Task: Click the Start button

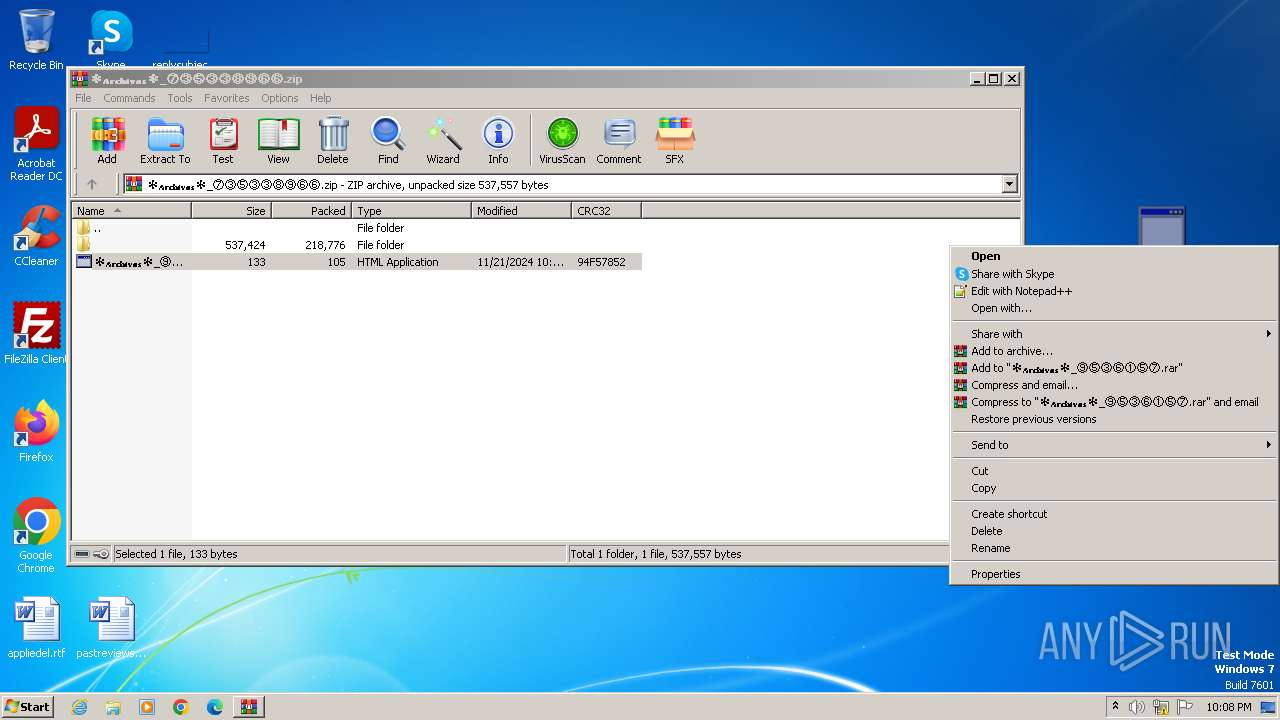Action: click(x=28, y=707)
